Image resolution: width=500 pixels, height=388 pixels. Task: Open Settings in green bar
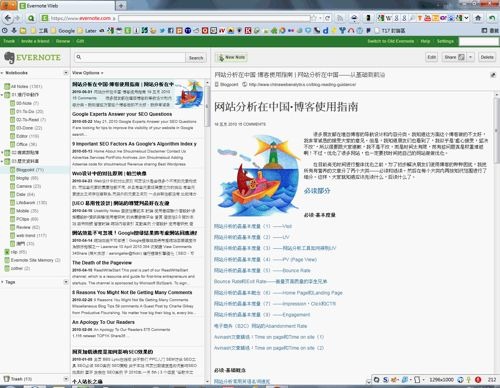[x=445, y=41]
